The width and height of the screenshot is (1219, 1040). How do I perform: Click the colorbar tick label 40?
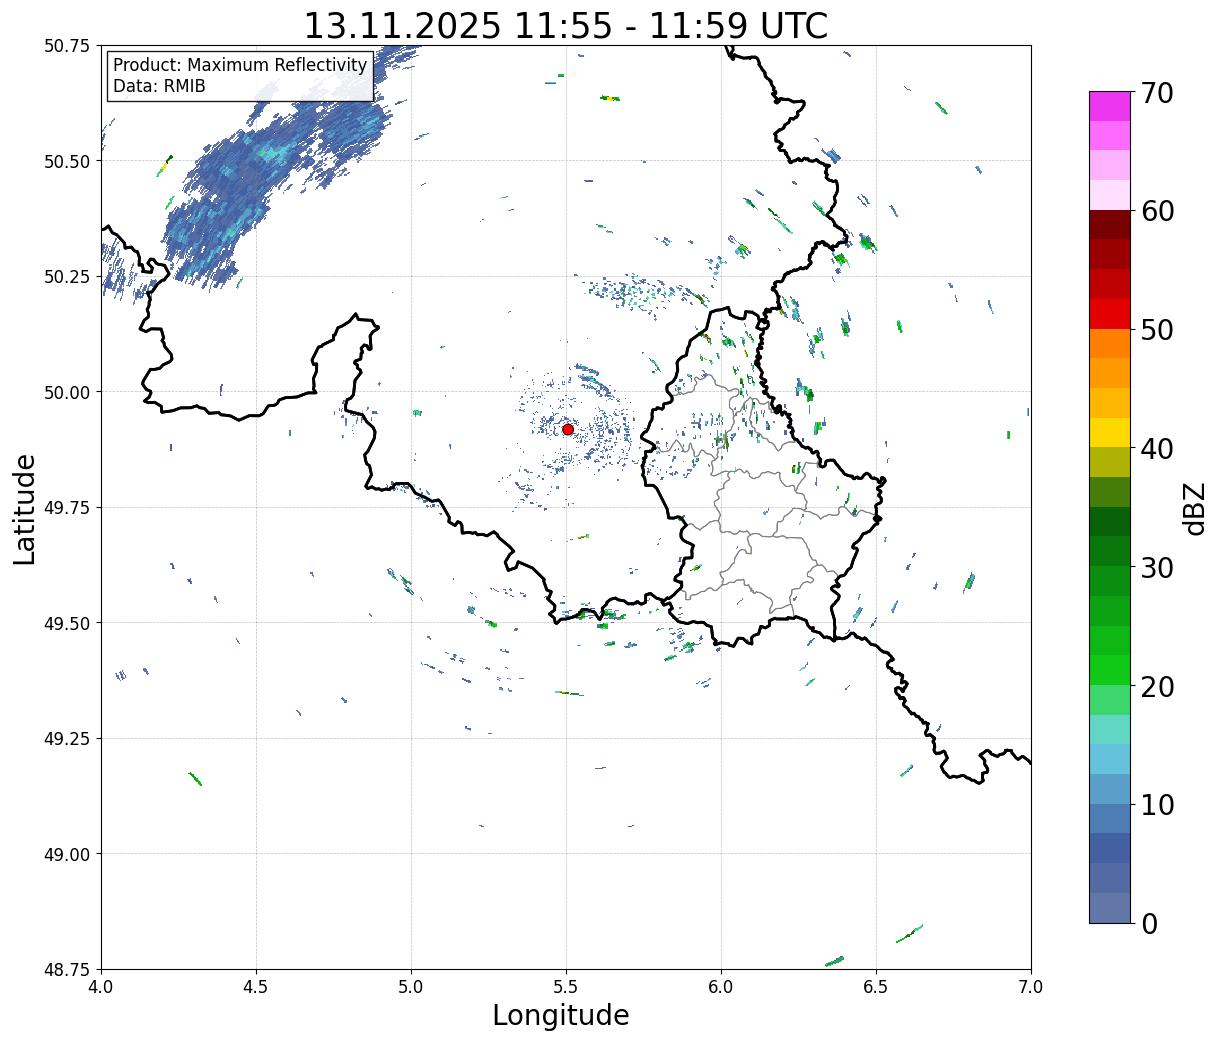point(1157,449)
